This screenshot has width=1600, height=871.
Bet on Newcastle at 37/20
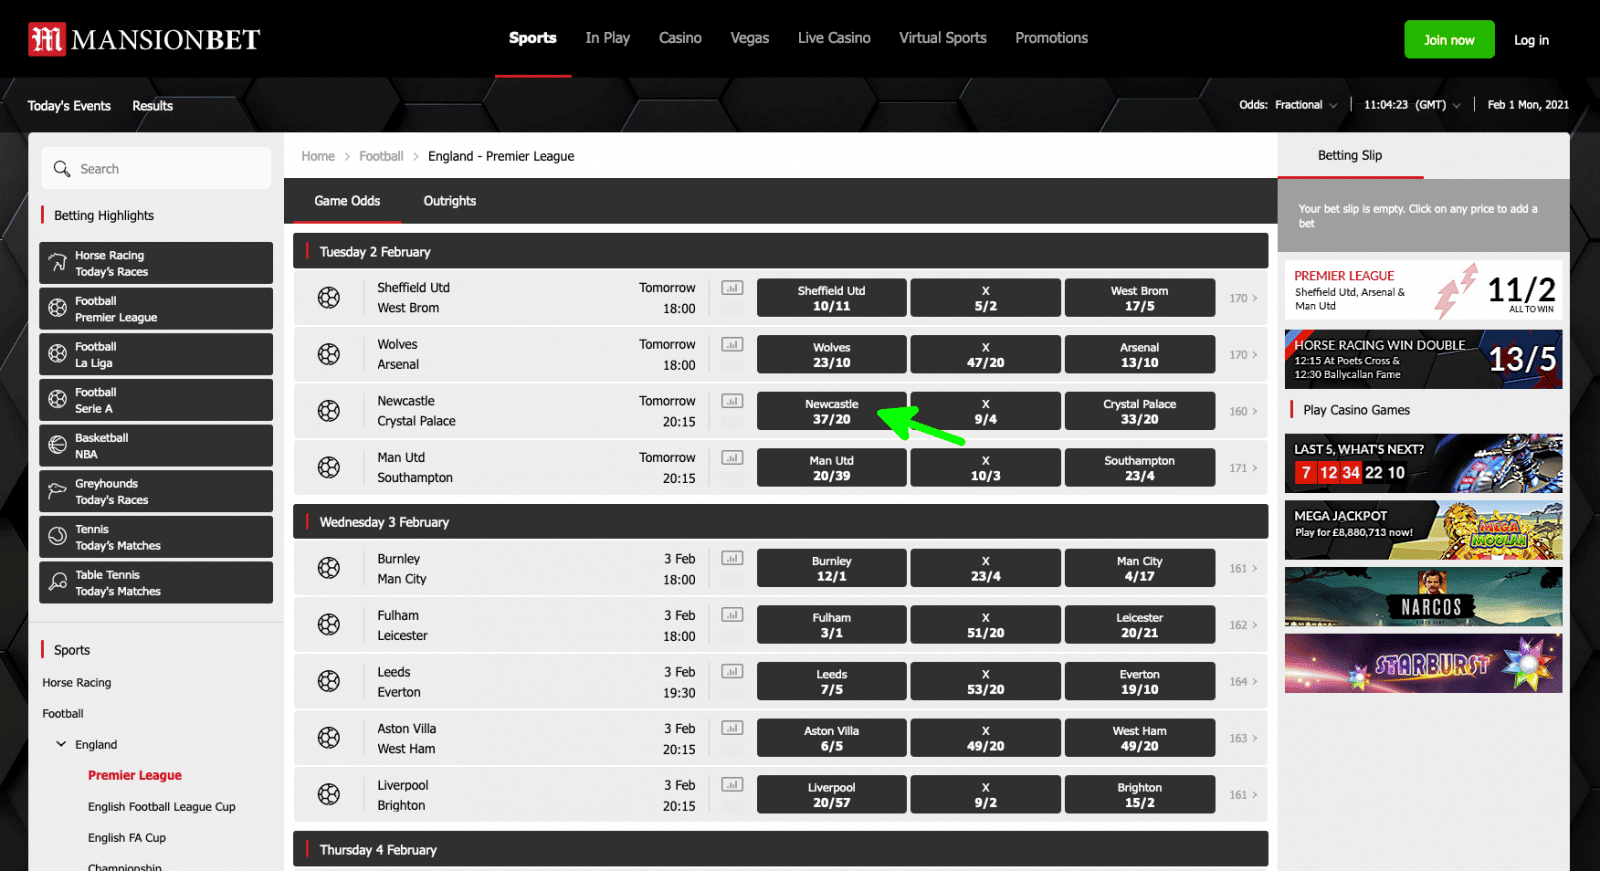832,411
